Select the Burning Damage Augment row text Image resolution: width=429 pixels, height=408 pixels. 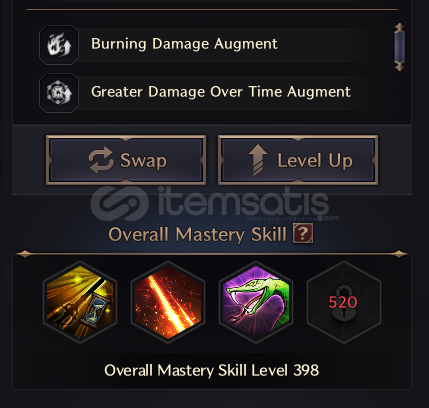184,44
